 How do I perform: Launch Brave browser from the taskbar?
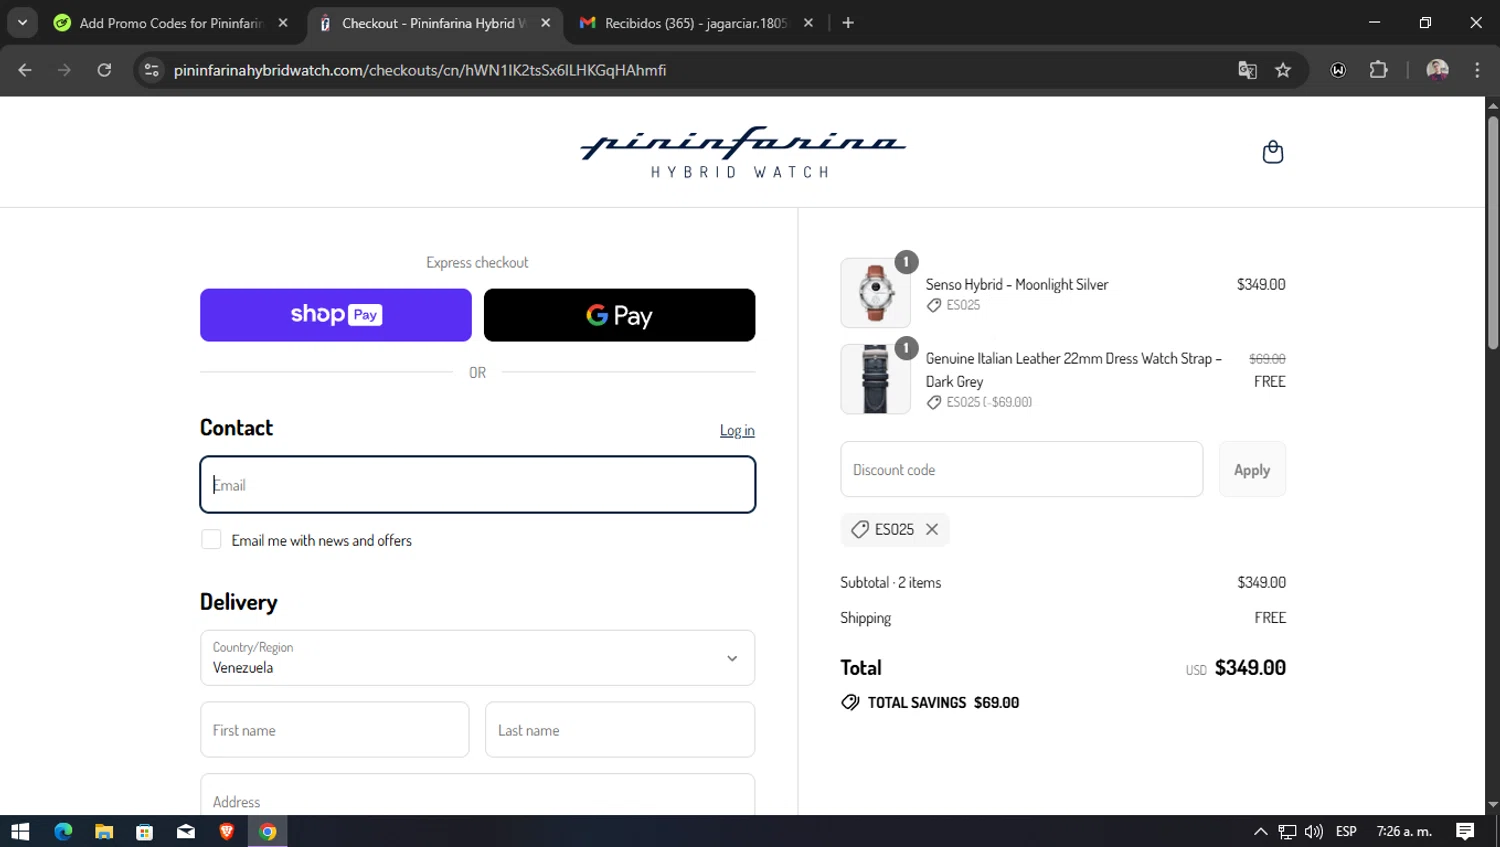click(227, 831)
